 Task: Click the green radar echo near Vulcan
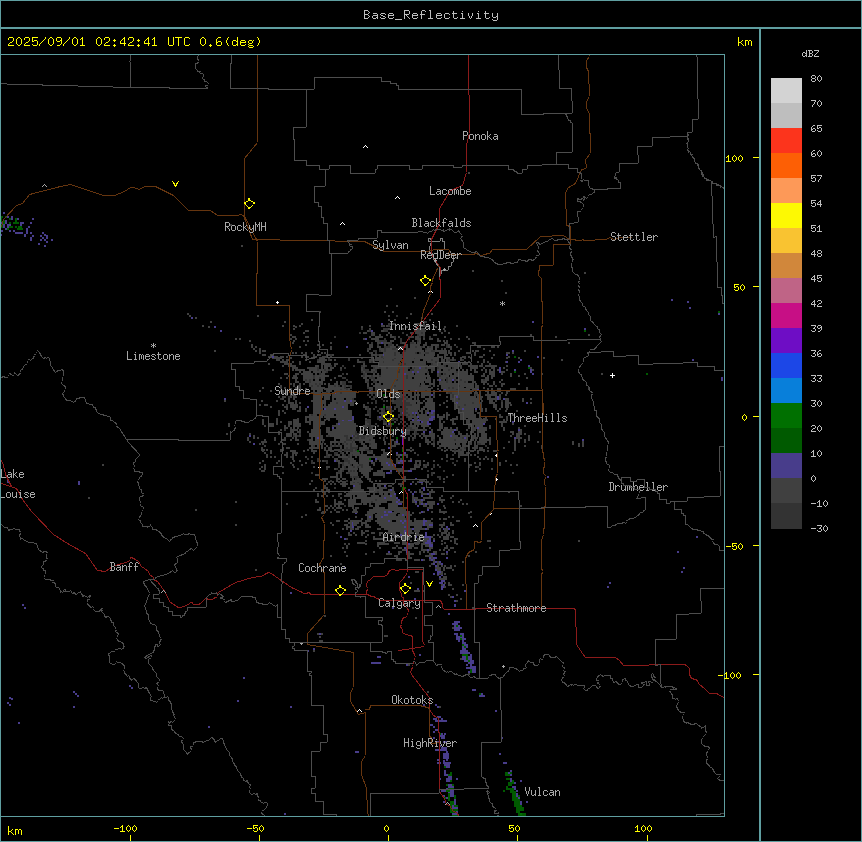514,793
